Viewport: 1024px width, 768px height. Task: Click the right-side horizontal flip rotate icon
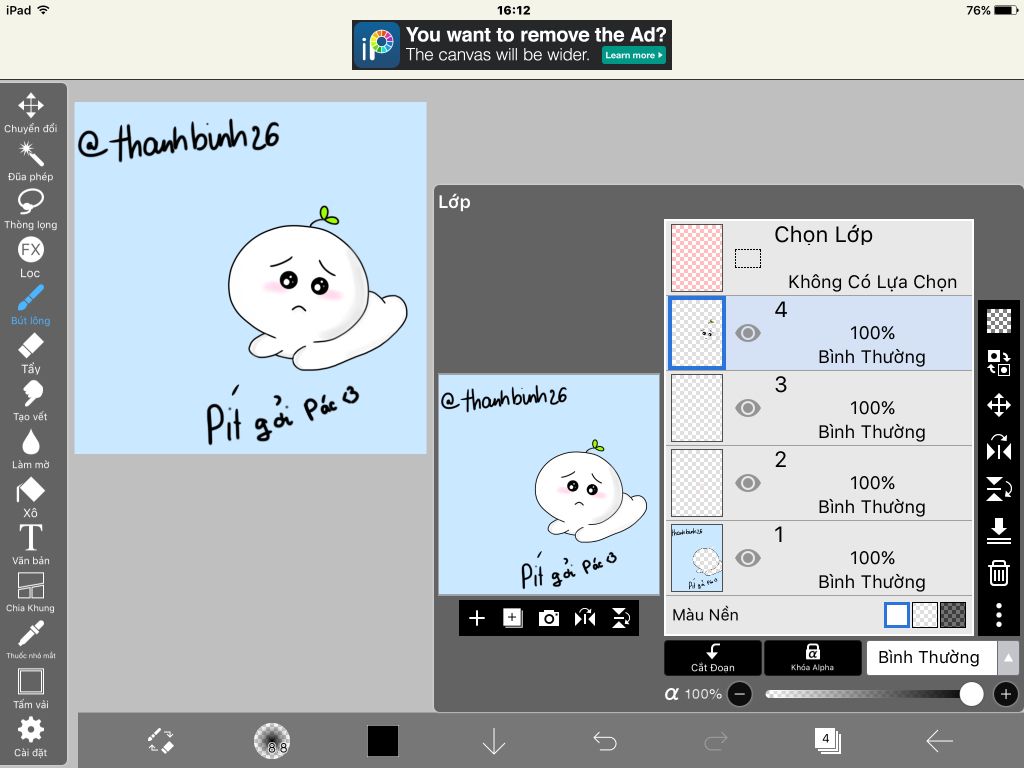(x=999, y=447)
